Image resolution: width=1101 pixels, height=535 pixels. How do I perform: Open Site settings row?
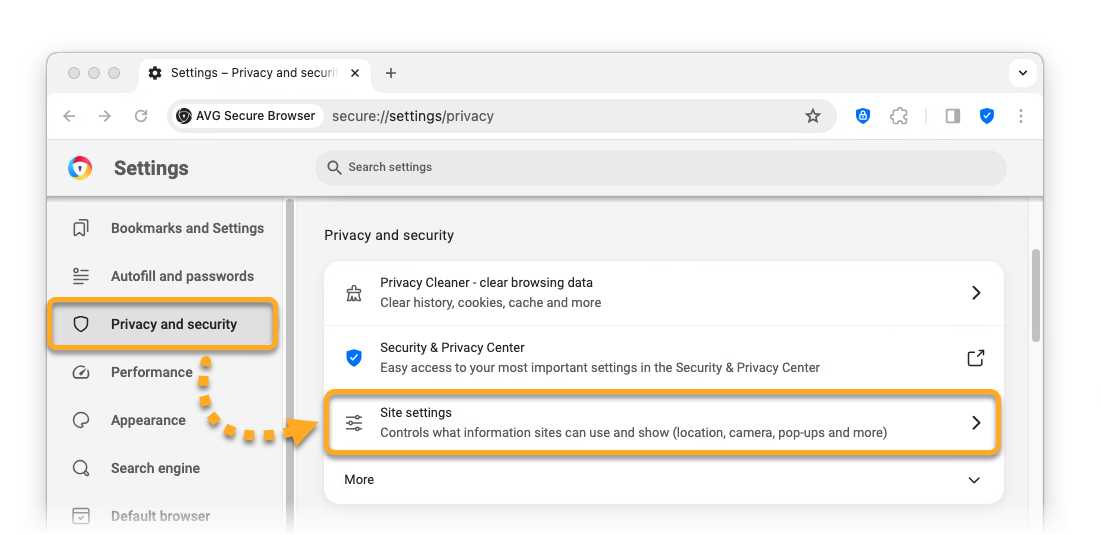point(662,423)
